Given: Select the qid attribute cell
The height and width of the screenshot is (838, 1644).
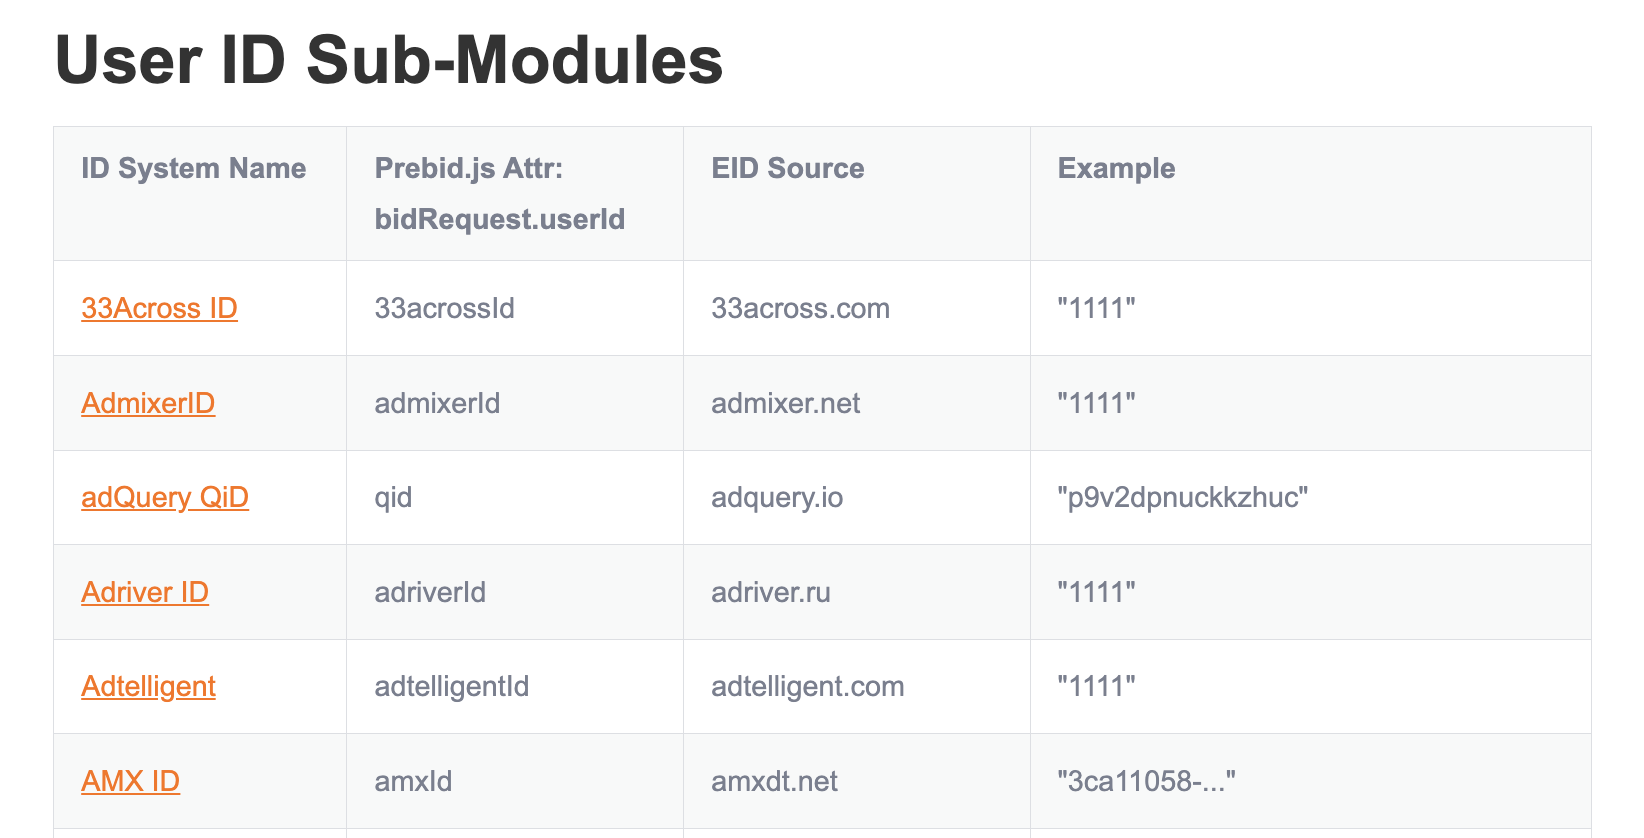Looking at the screenshot, I should pyautogui.click(x=393, y=497).
